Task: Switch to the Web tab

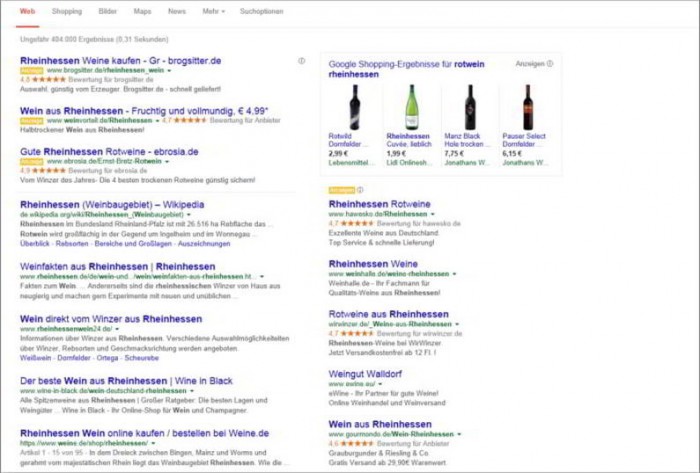Action: 27,11
